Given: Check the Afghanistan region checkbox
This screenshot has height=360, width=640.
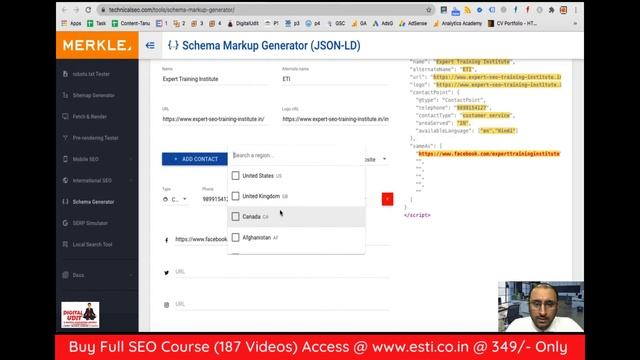Looking at the screenshot, I should (x=236, y=238).
